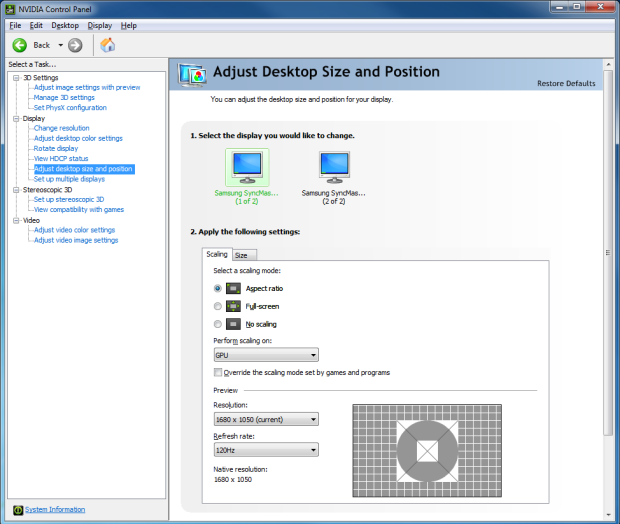Open Change resolution task
Screen dimensions: 620x524
61,128
